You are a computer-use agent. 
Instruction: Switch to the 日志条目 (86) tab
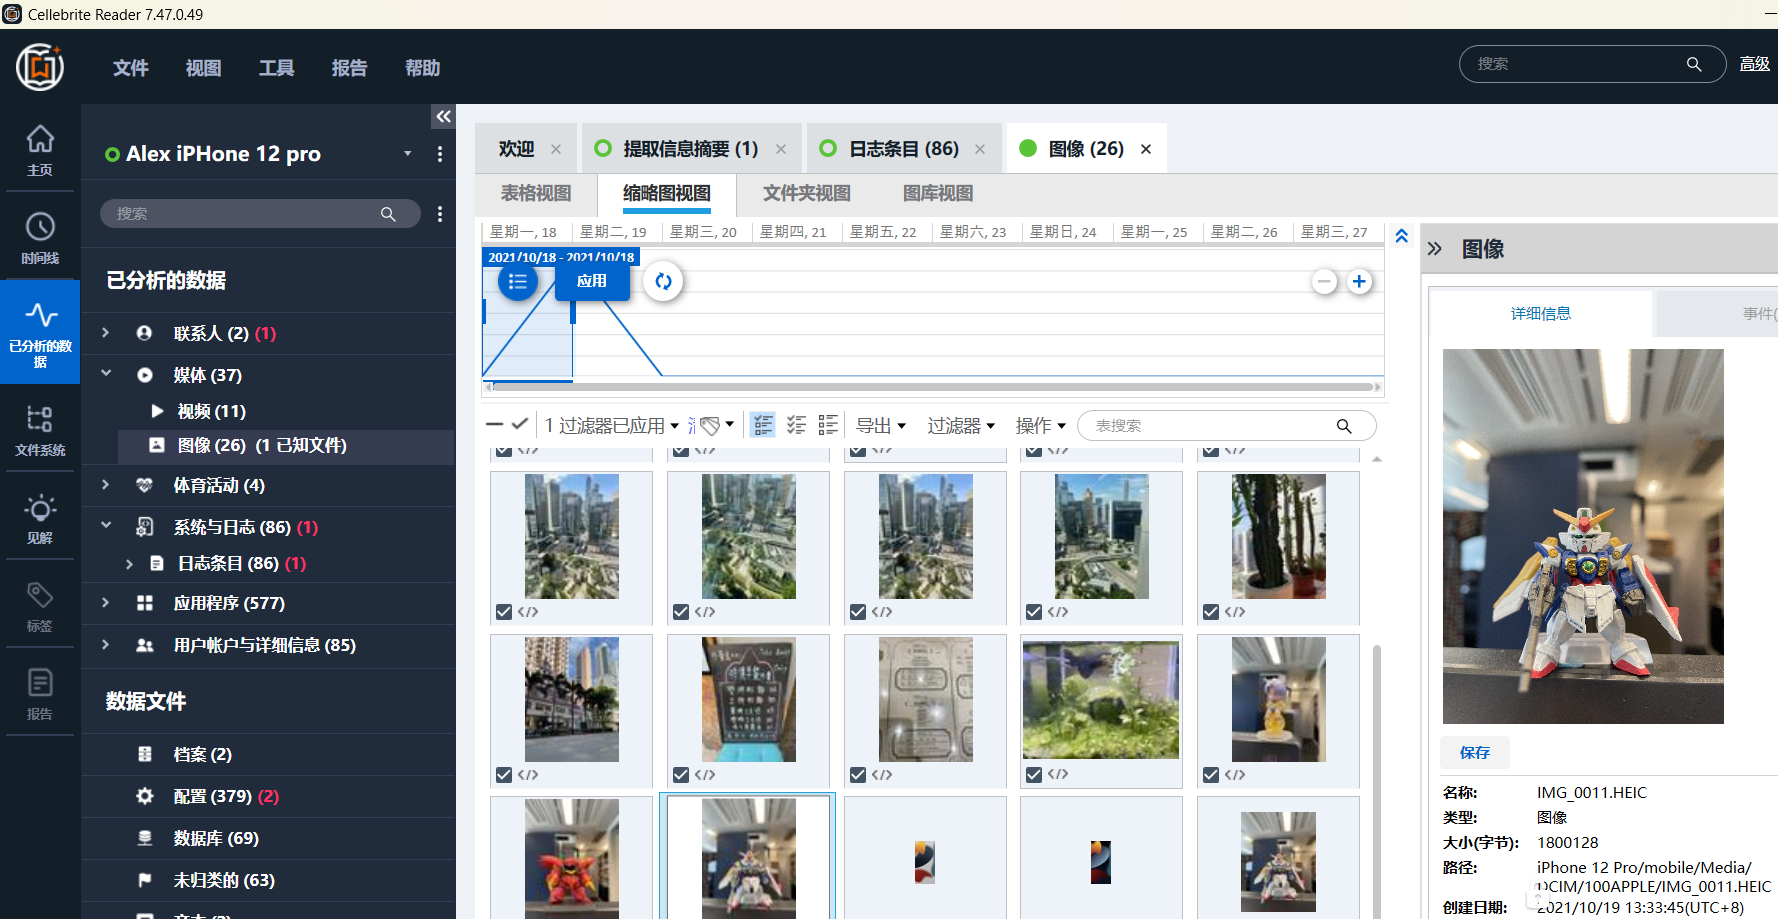[902, 149]
